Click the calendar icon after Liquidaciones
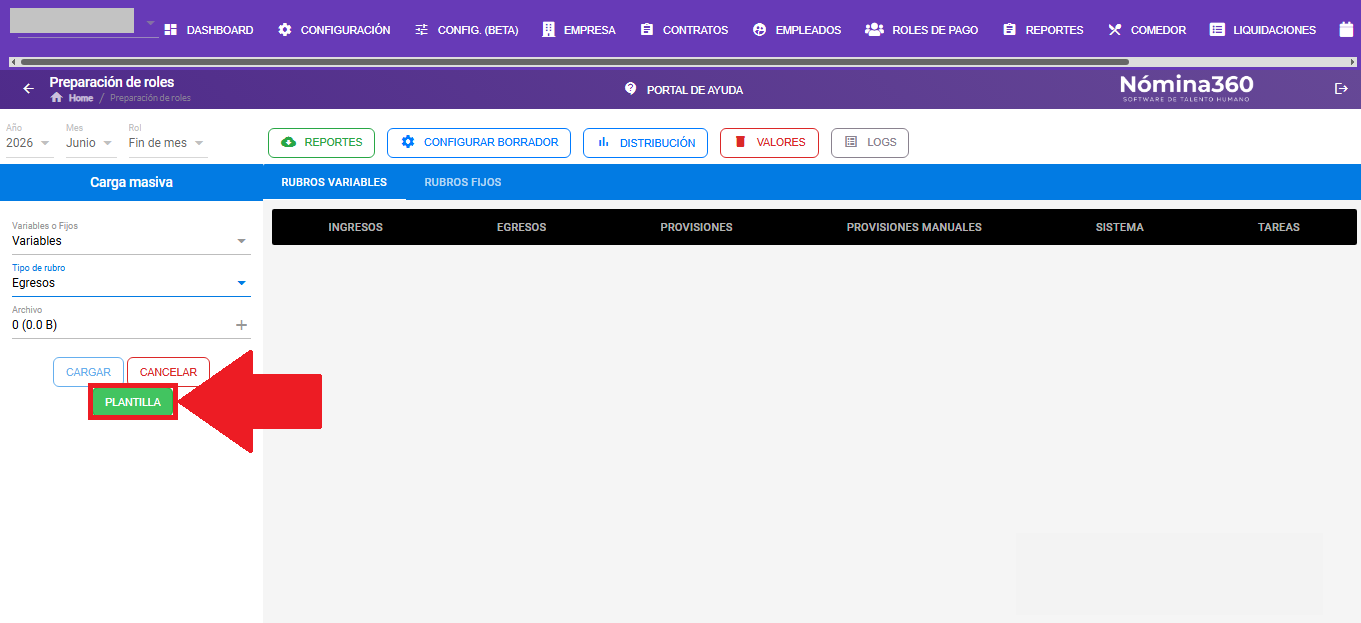Screen dimensions: 1361x623 coord(1345,30)
